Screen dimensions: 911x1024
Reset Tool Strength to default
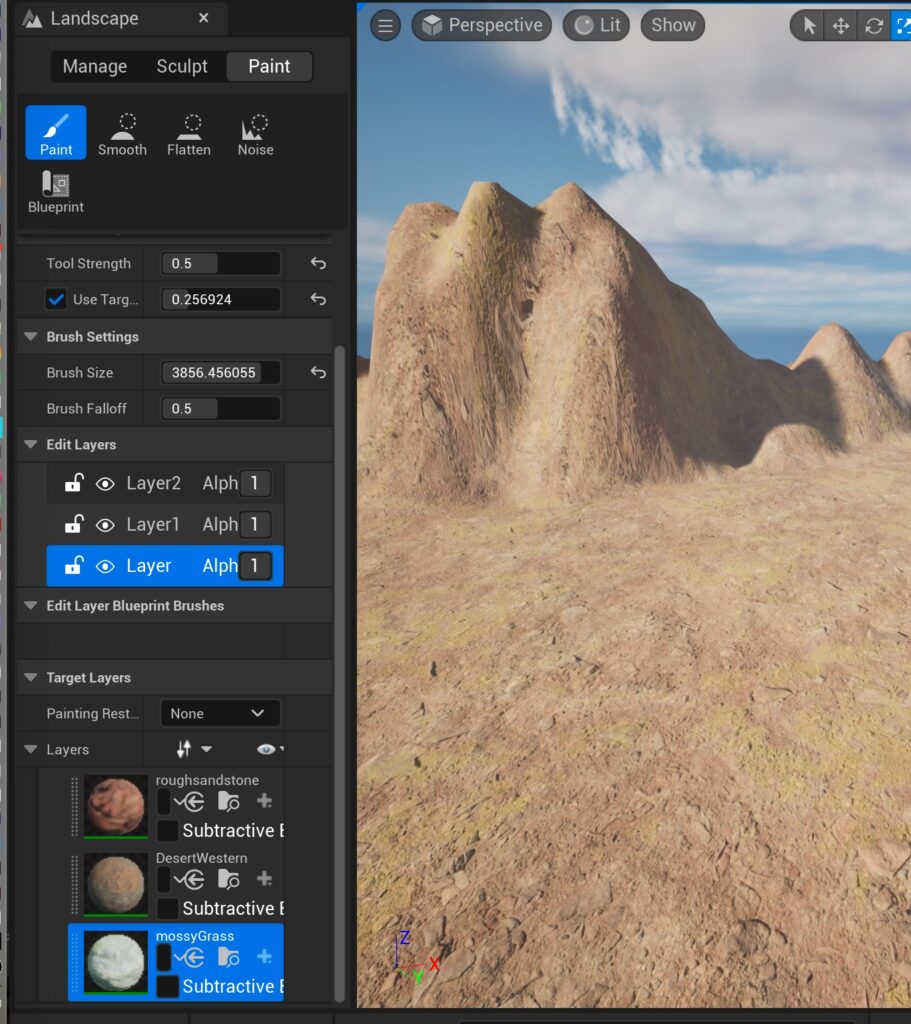(318, 264)
